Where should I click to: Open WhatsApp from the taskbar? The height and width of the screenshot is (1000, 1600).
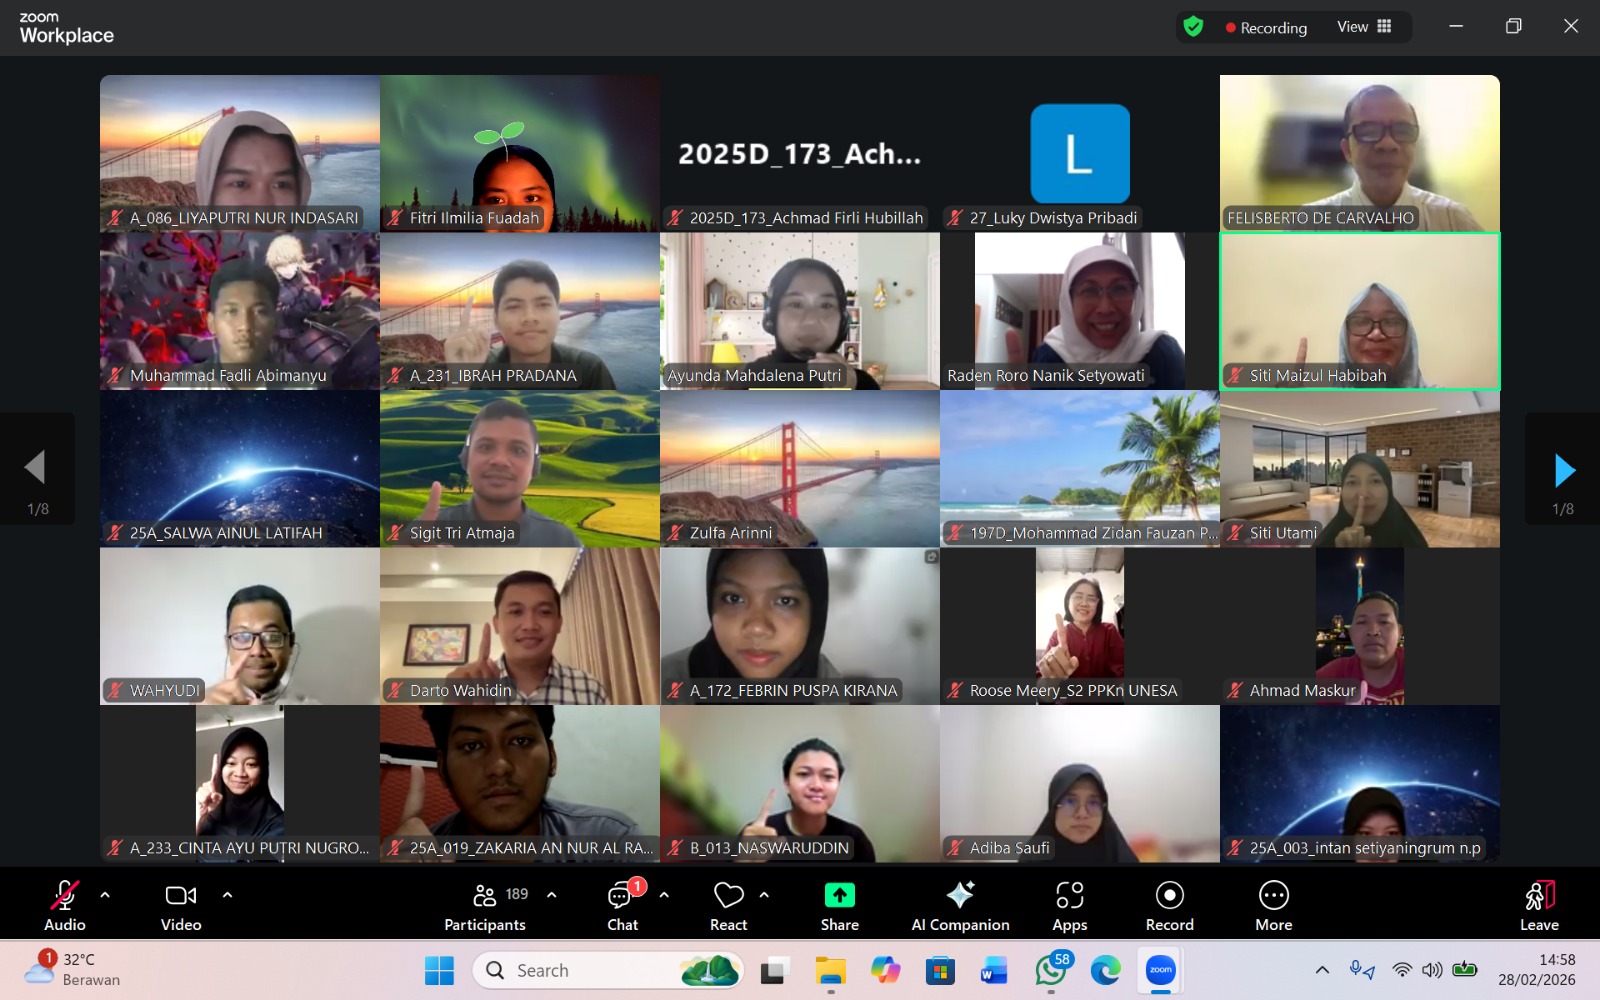(1050, 970)
